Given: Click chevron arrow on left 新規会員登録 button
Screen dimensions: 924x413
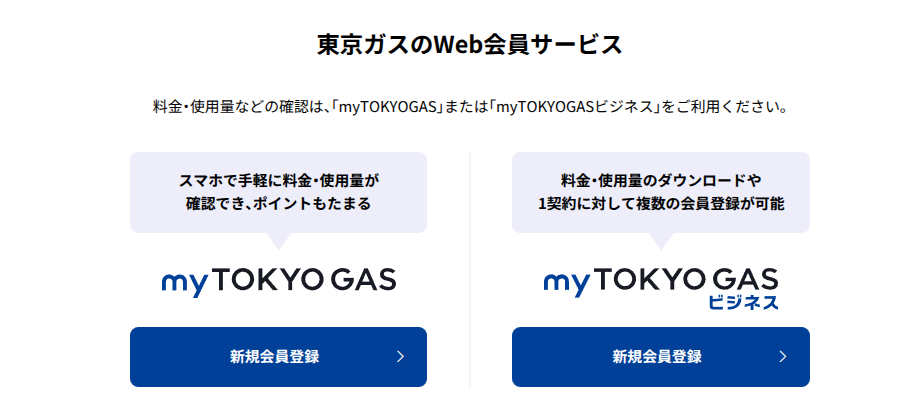Looking at the screenshot, I should [400, 356].
